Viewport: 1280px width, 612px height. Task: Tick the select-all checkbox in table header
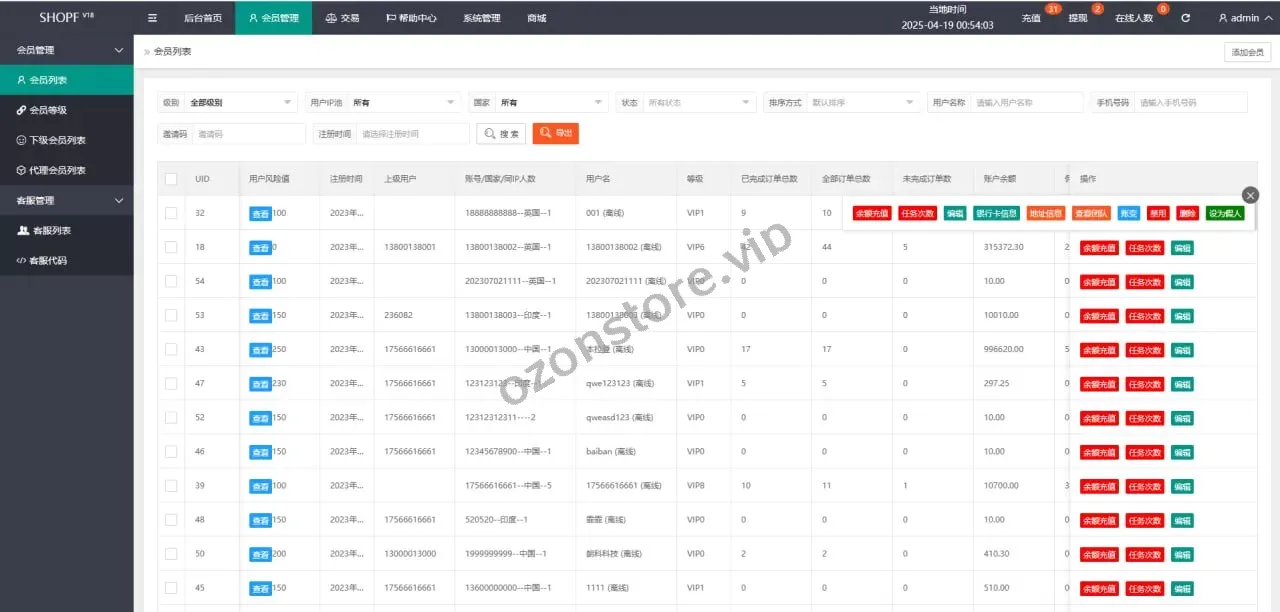tap(171, 179)
